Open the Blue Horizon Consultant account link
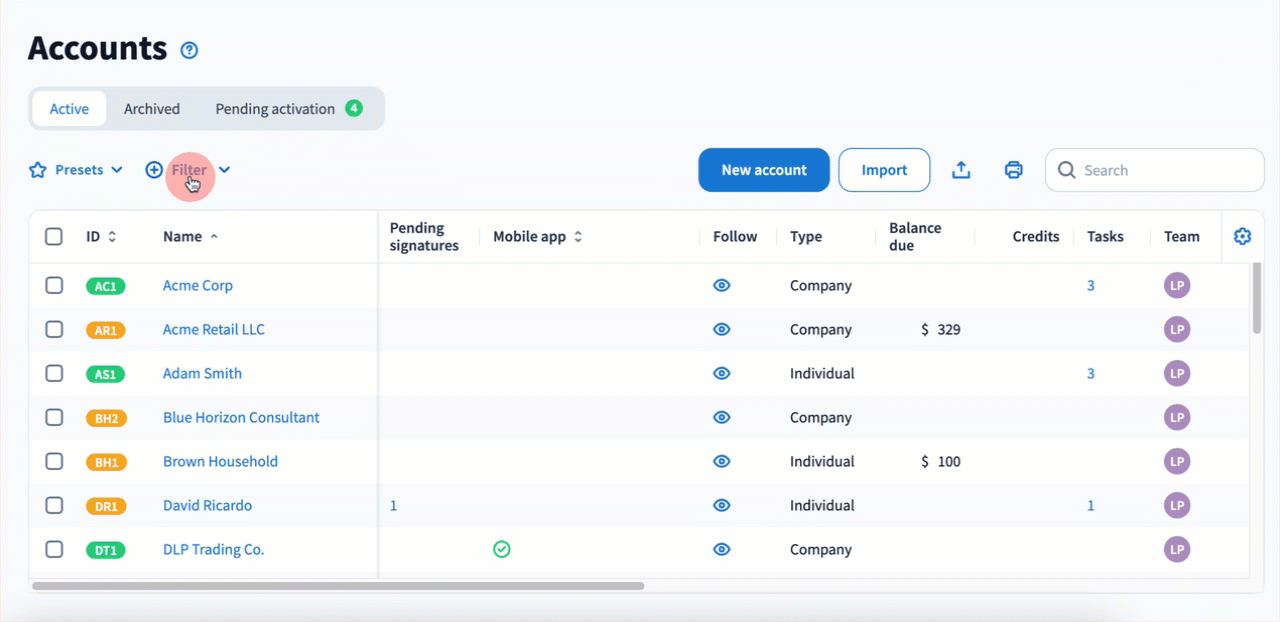 click(241, 417)
